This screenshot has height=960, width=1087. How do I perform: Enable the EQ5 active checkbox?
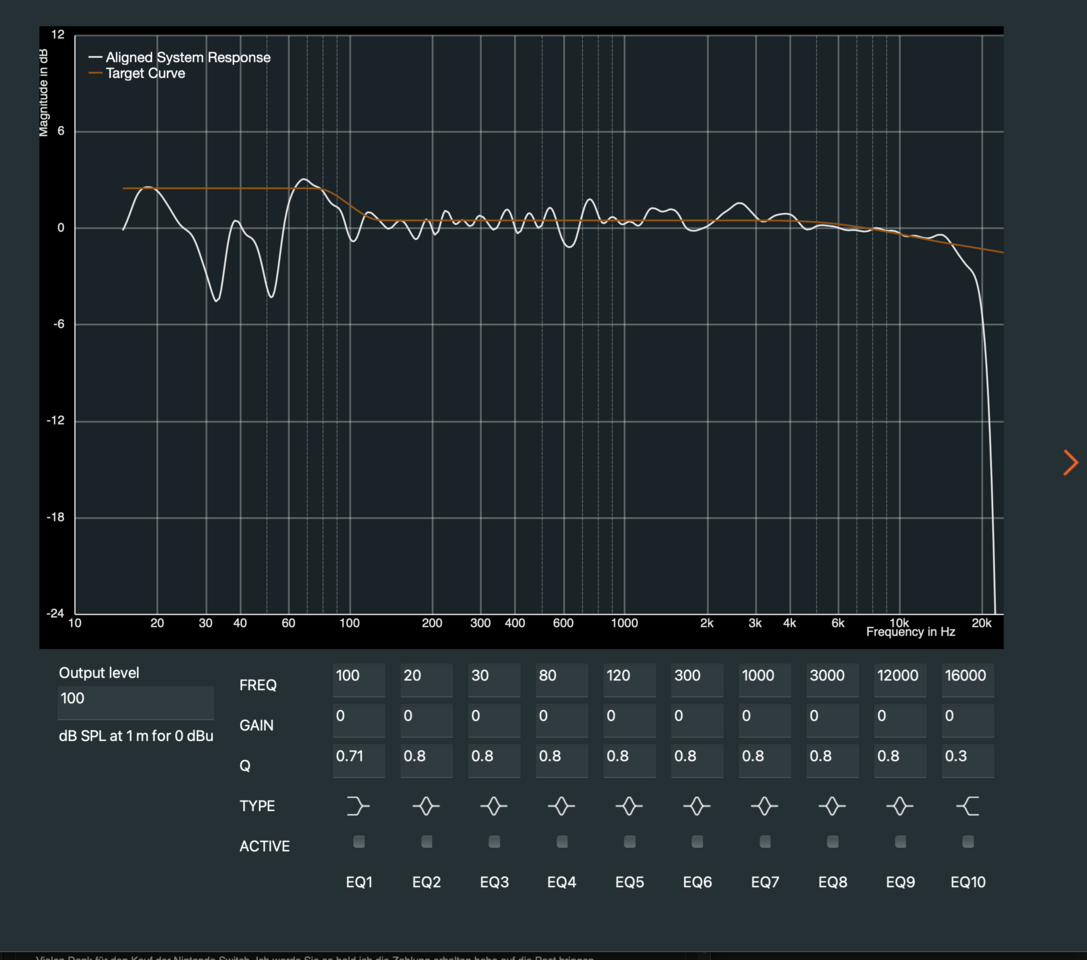[x=629, y=841]
